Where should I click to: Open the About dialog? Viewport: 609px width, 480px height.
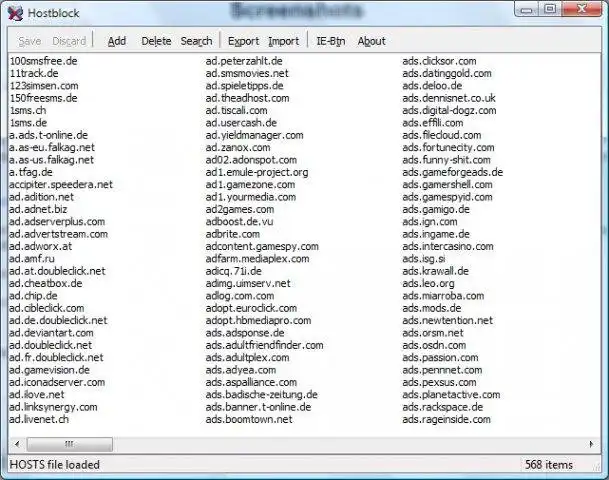372,41
